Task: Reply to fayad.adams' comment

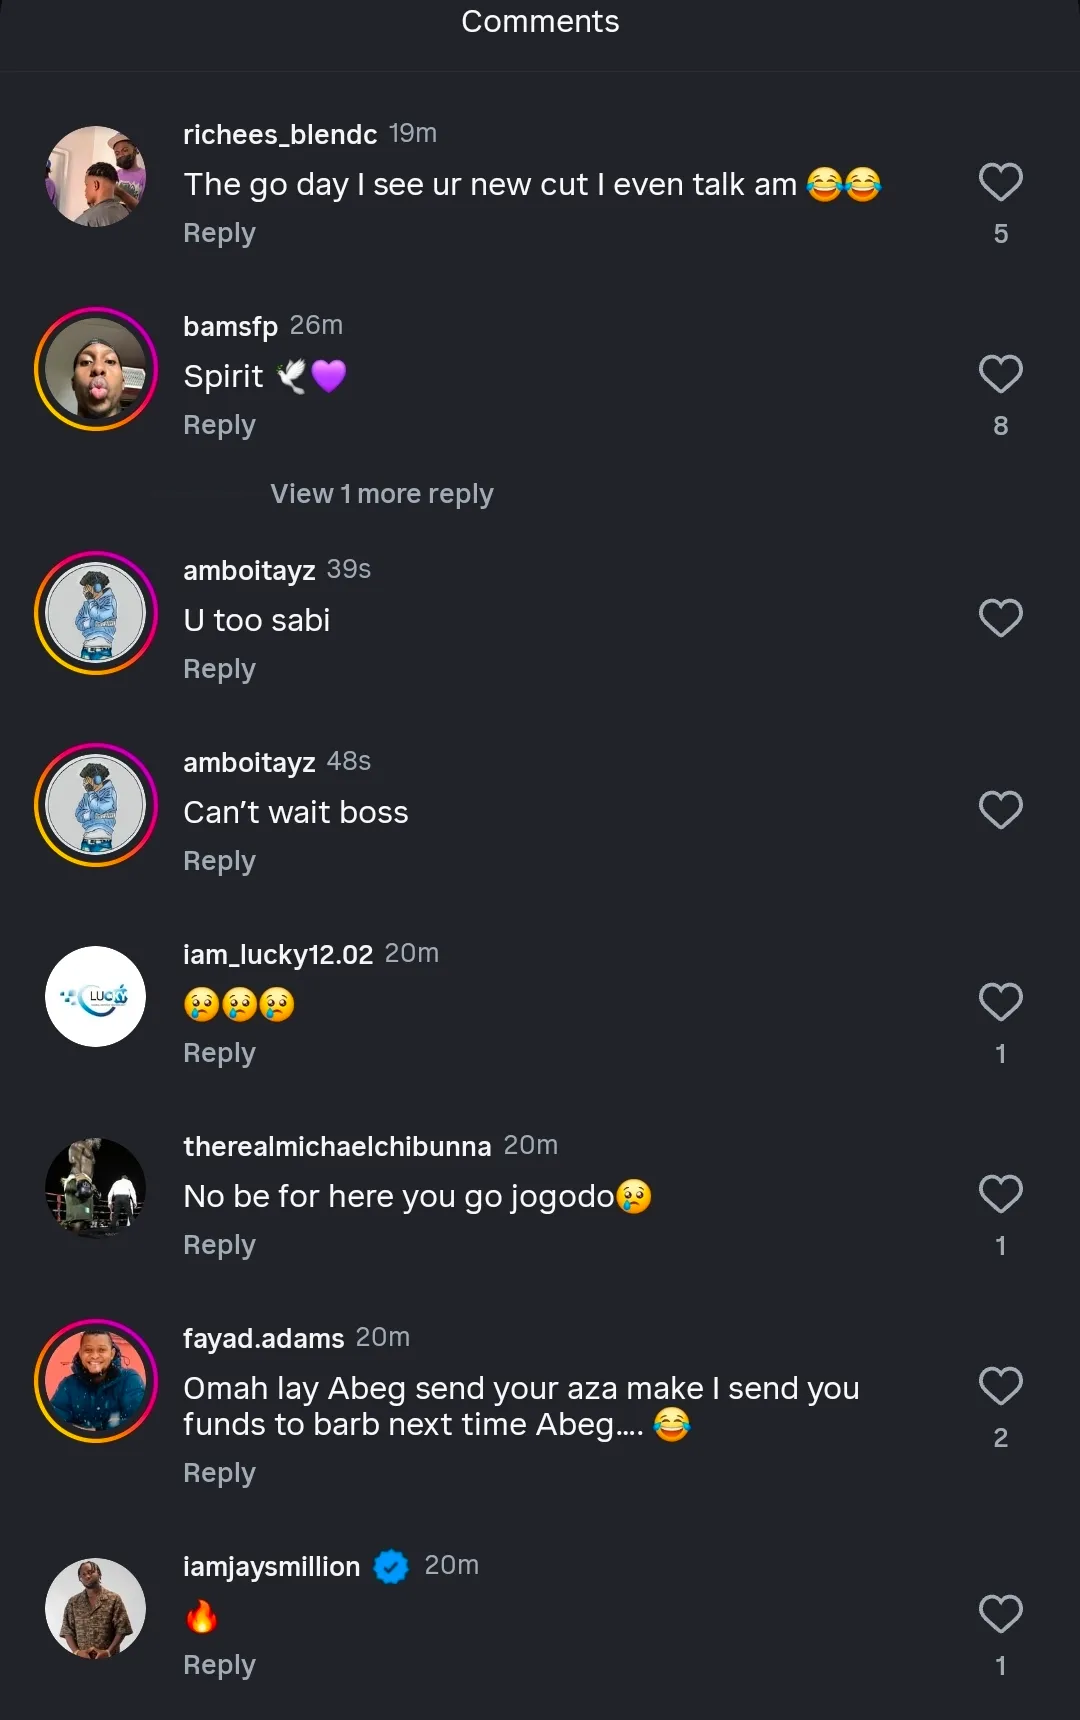Action: 219,1473
